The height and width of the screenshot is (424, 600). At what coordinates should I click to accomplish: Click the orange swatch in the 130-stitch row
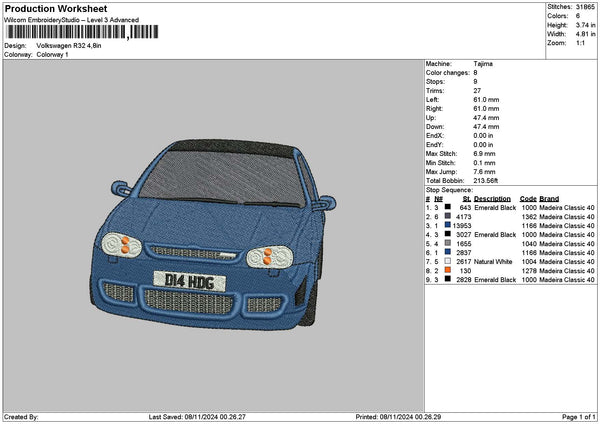tap(447, 270)
